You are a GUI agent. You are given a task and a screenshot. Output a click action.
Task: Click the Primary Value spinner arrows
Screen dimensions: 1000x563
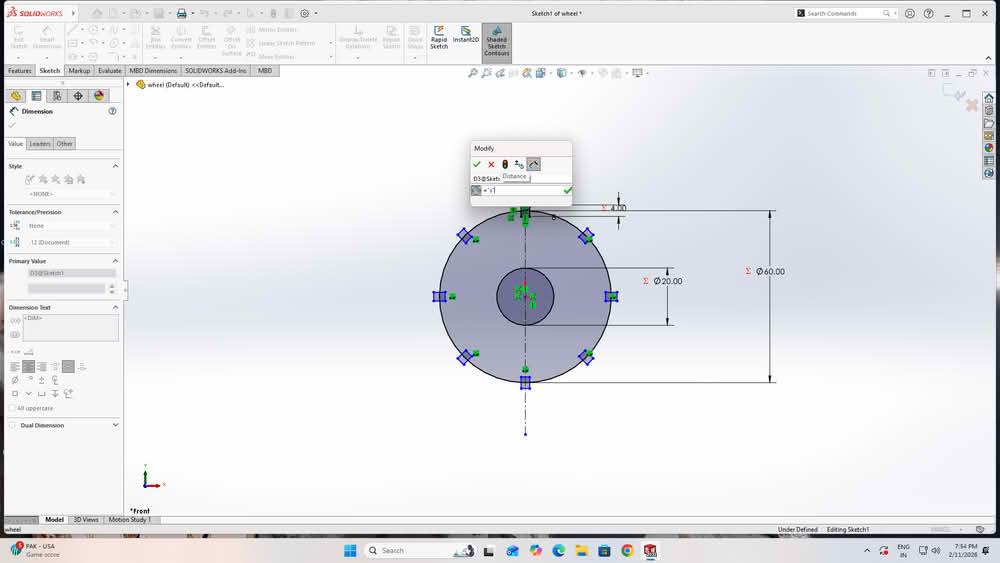[112, 289]
